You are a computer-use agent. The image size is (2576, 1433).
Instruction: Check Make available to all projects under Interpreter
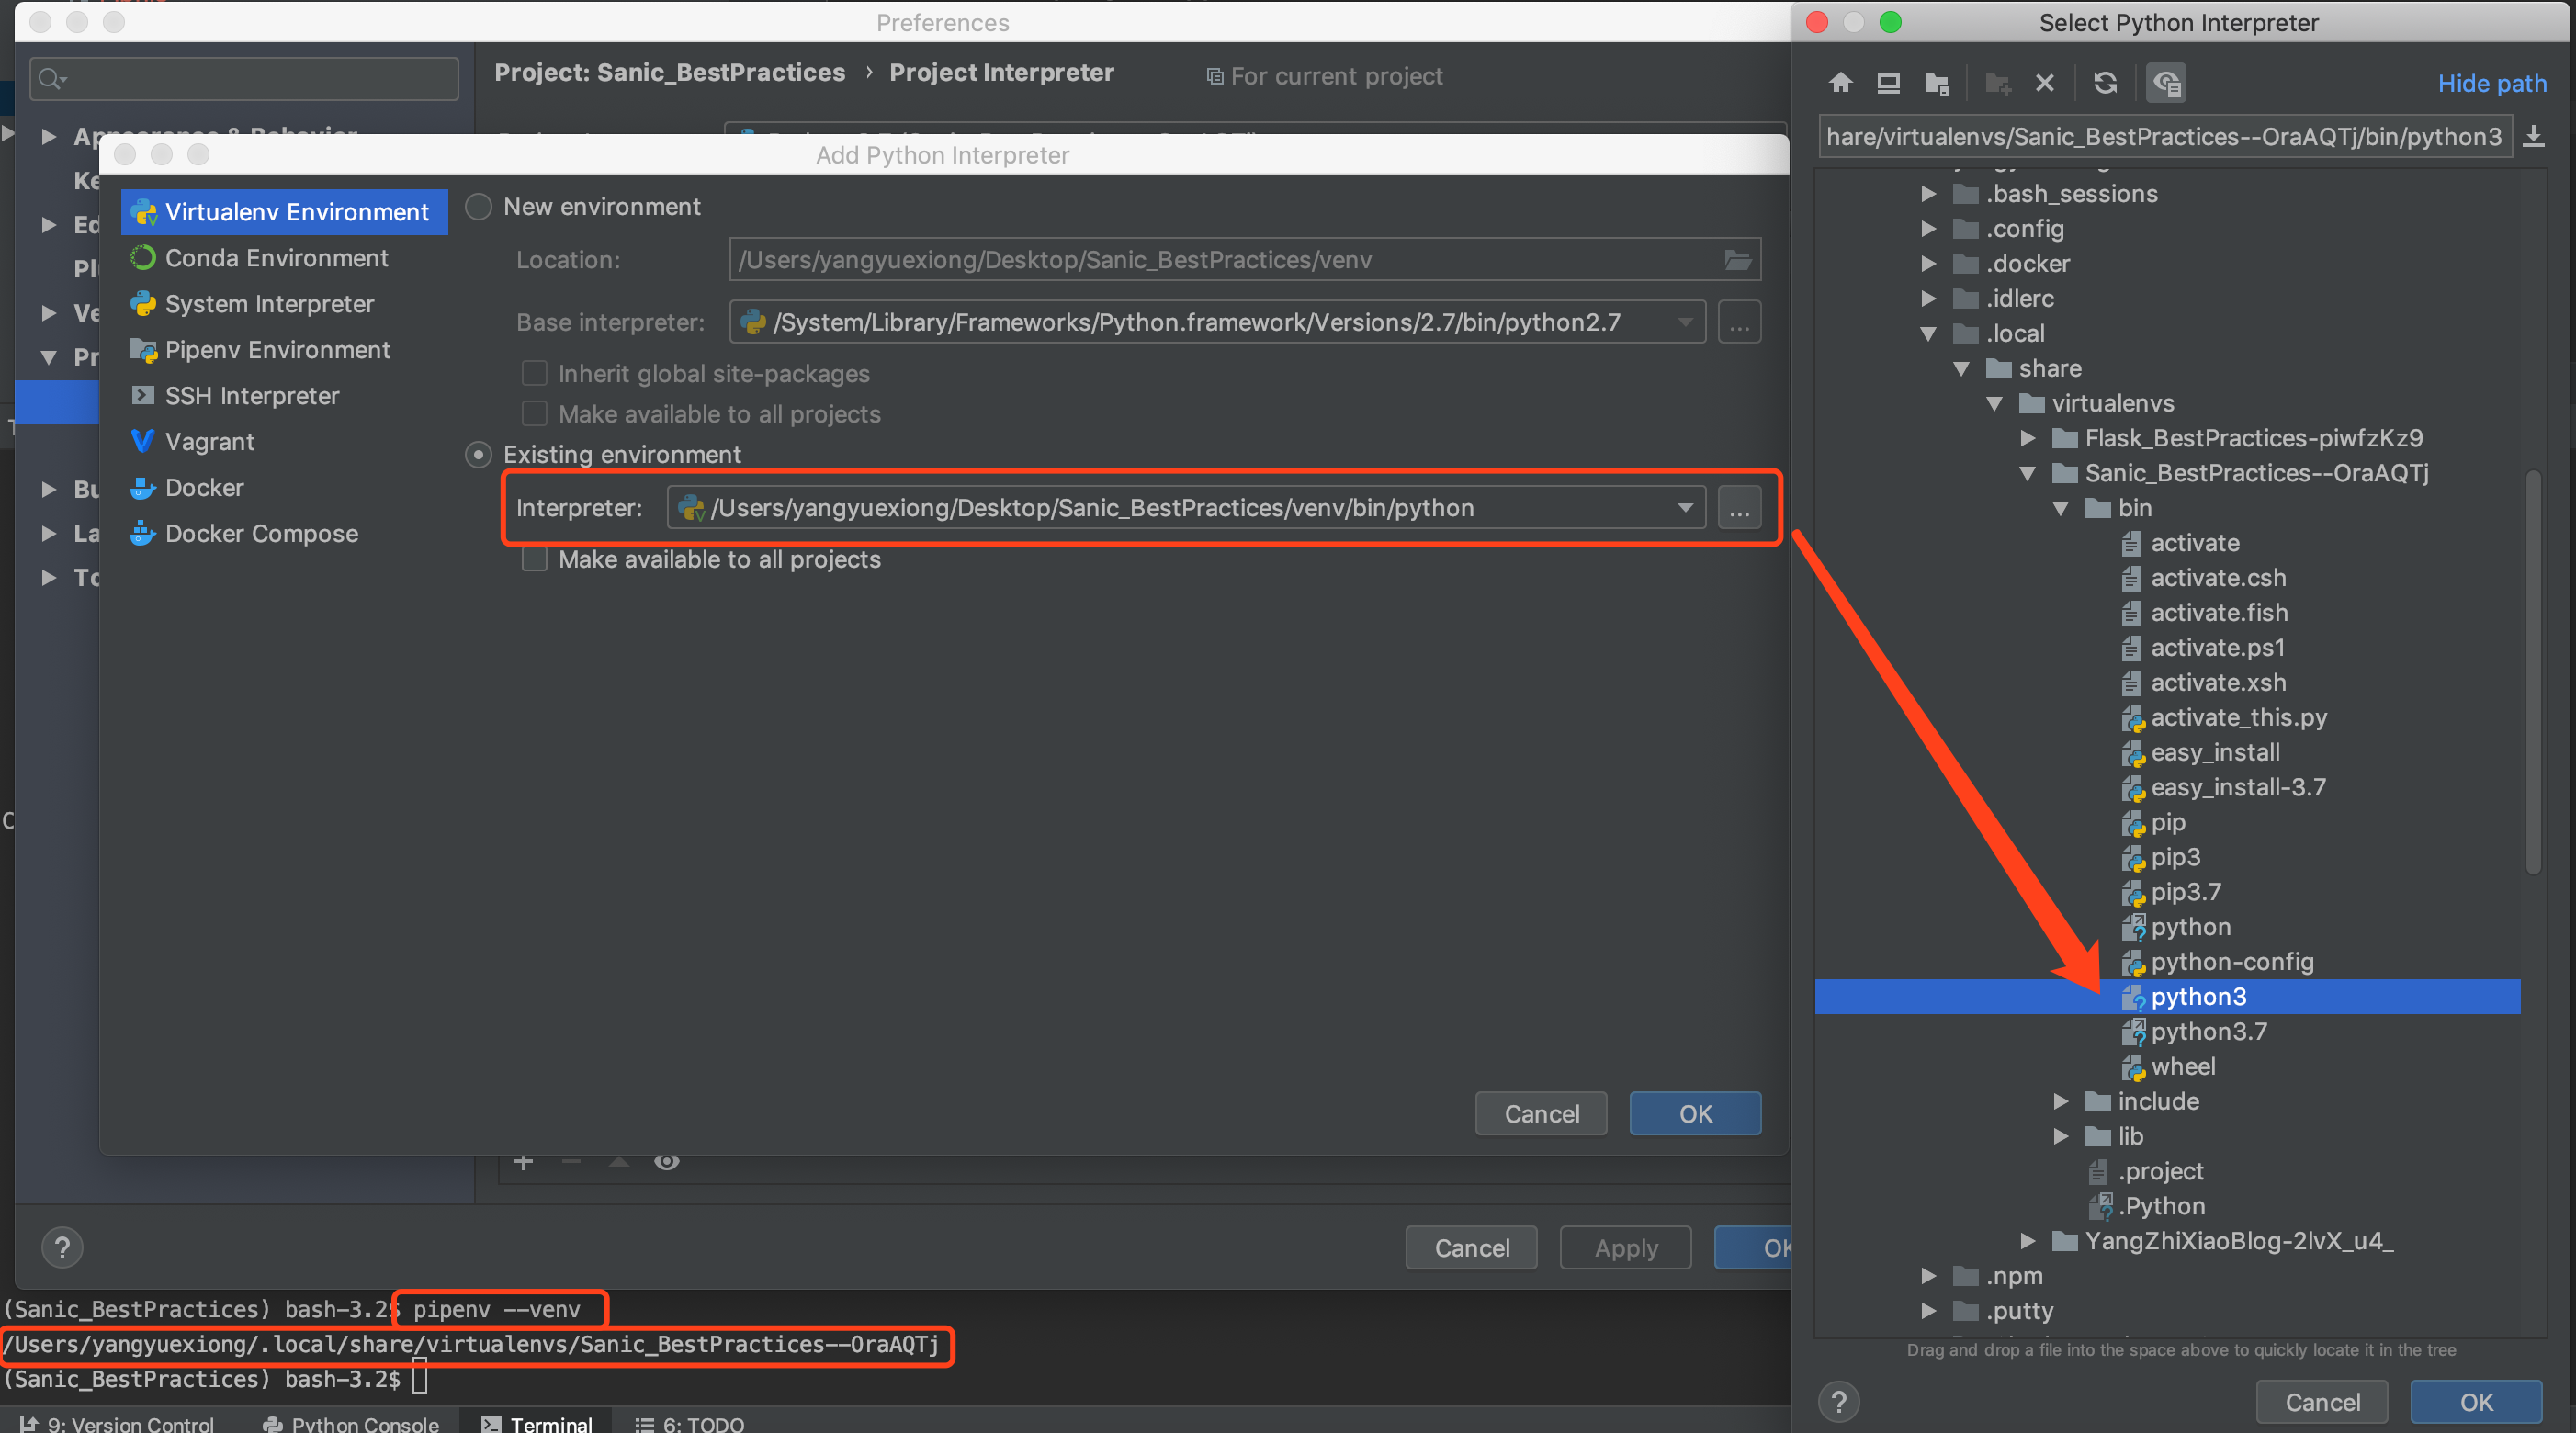click(535, 559)
